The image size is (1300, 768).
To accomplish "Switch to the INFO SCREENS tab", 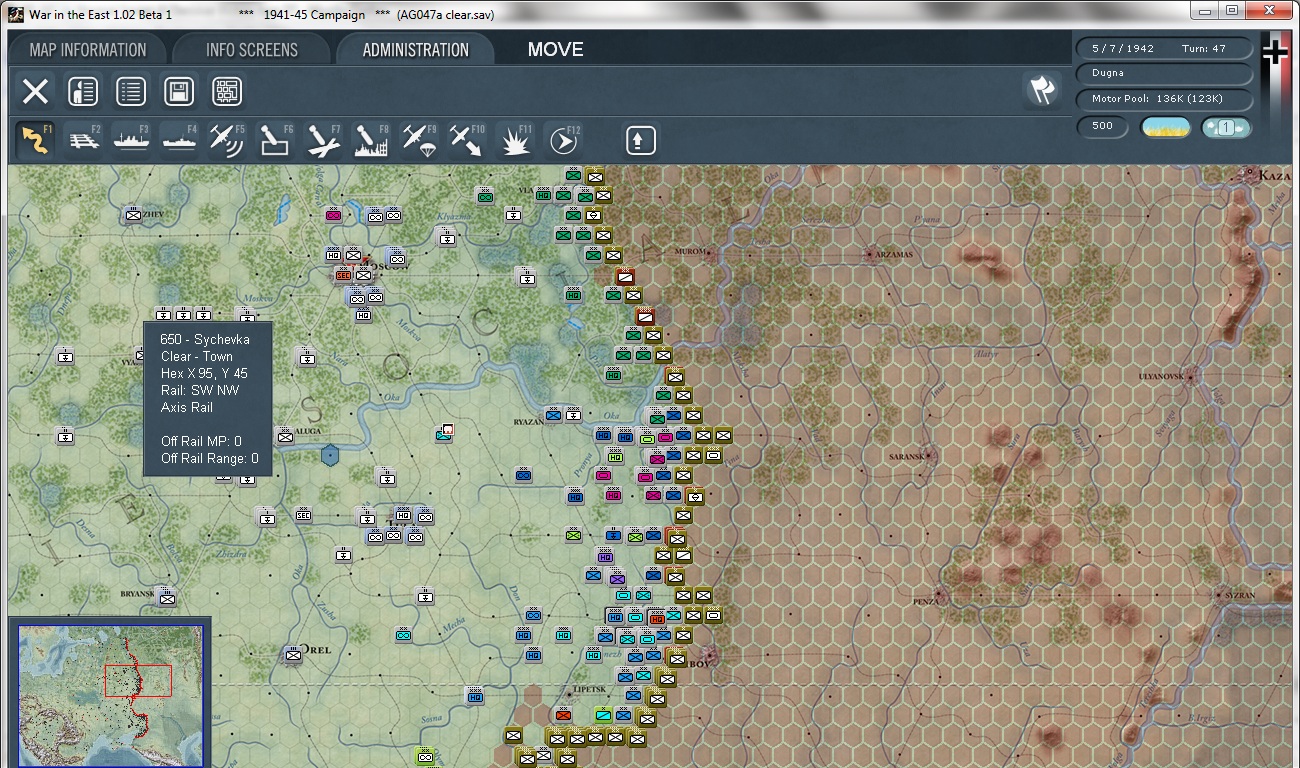I will (252, 50).
